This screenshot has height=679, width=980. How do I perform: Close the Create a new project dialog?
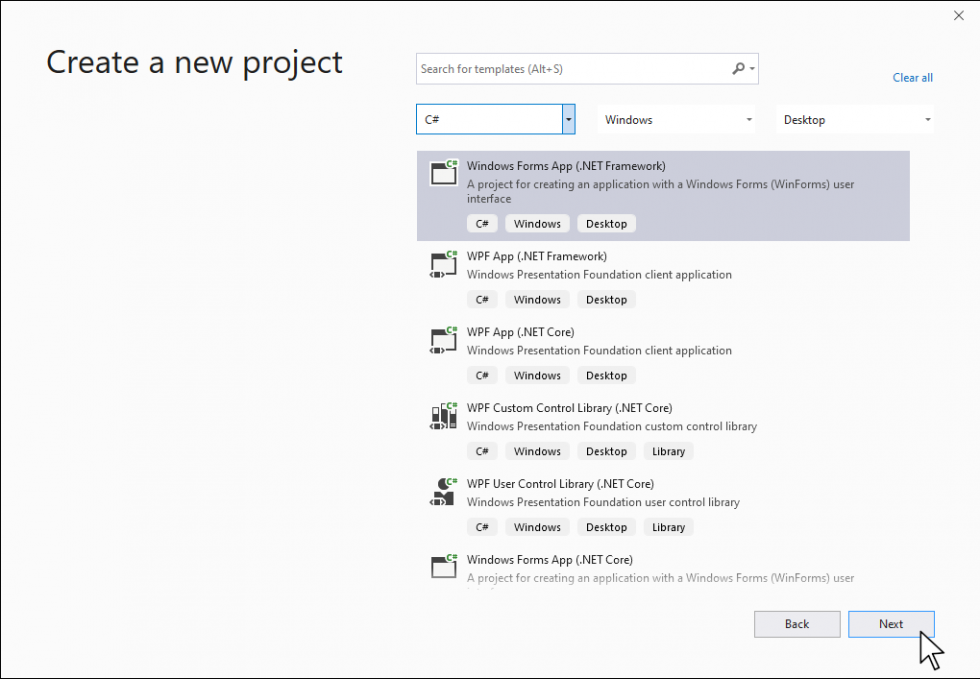tap(959, 15)
